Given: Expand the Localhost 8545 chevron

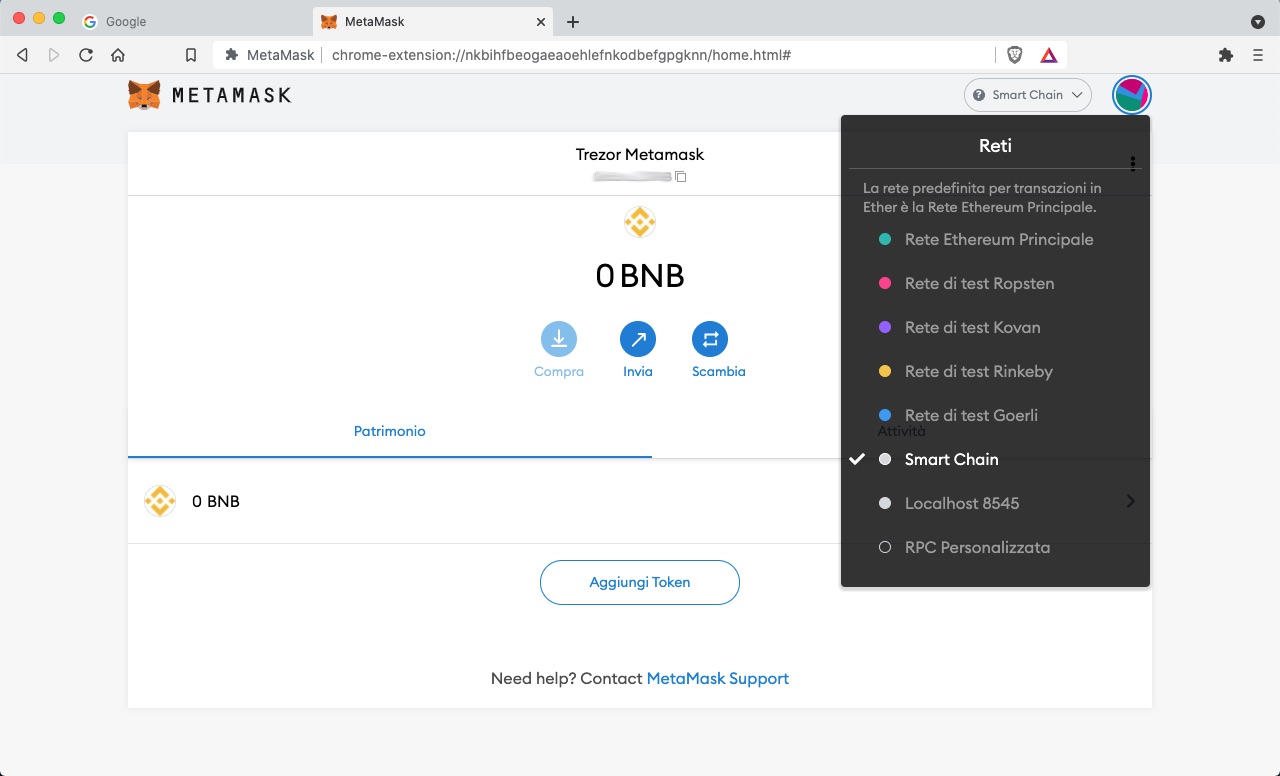Looking at the screenshot, I should coord(1131,501).
